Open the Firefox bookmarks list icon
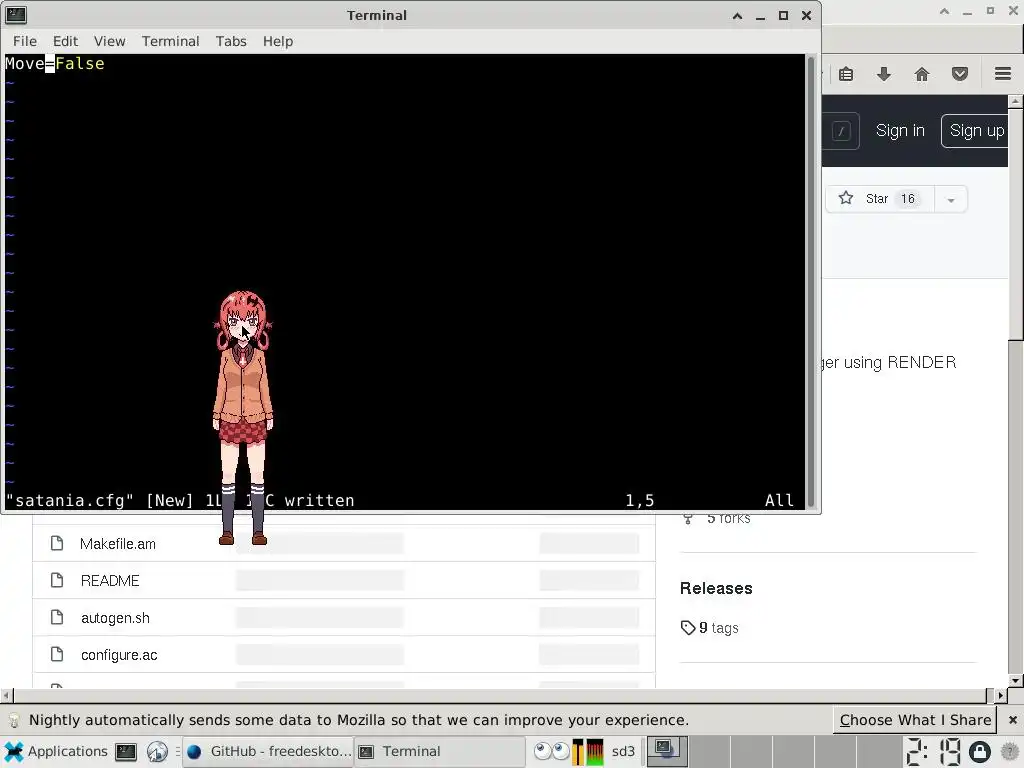Image resolution: width=1024 pixels, height=768 pixels. (x=846, y=74)
